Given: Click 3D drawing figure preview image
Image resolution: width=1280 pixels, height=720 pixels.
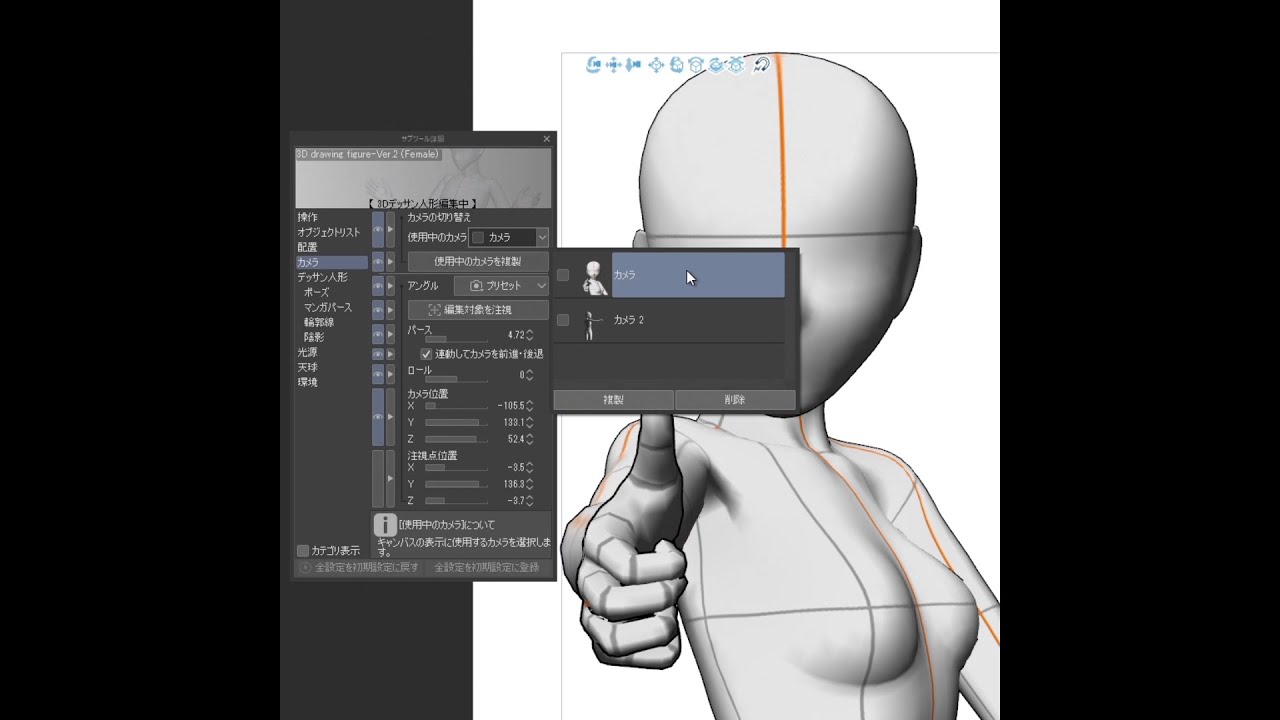Looking at the screenshot, I should 423,178.
